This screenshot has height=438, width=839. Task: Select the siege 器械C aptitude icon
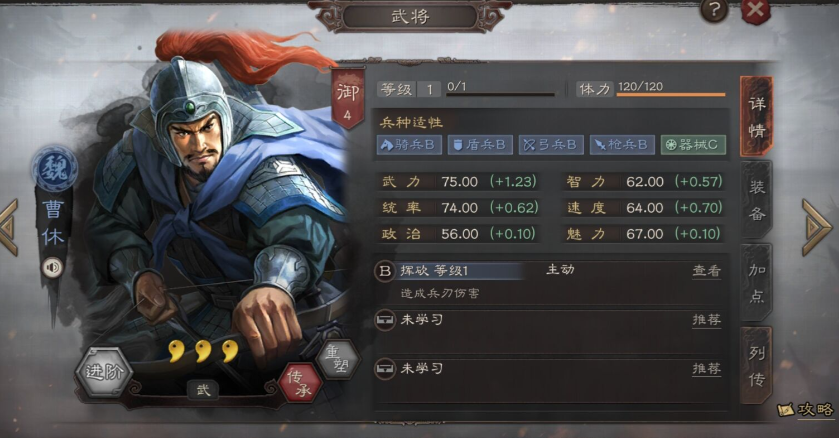693,145
